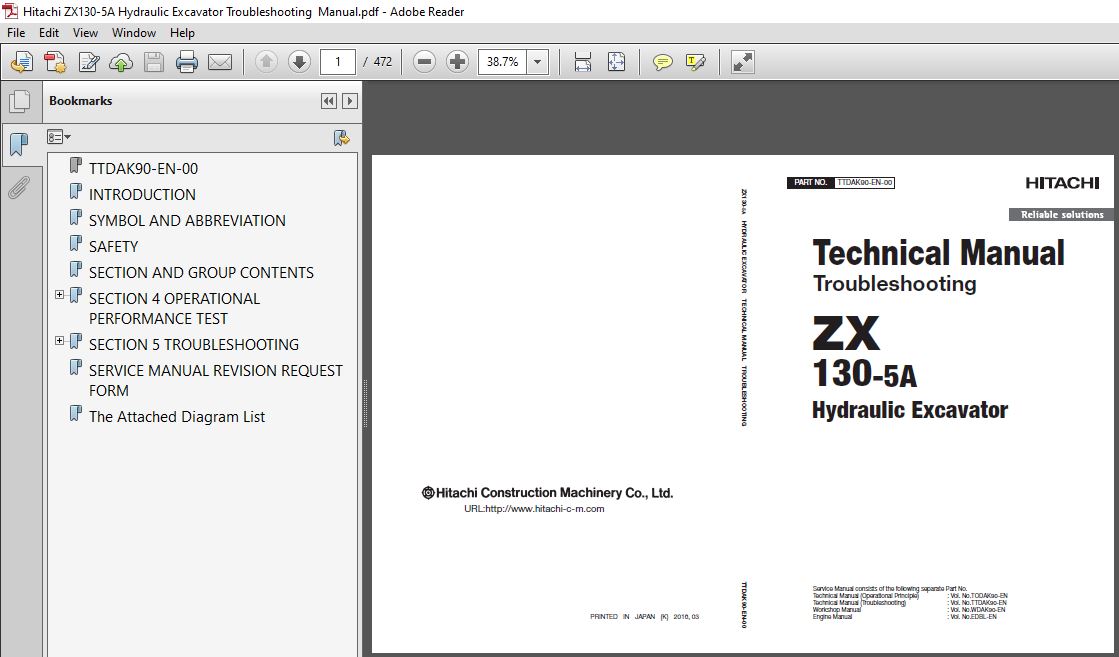Open The Attached Diagram List bookmark

tap(177, 417)
